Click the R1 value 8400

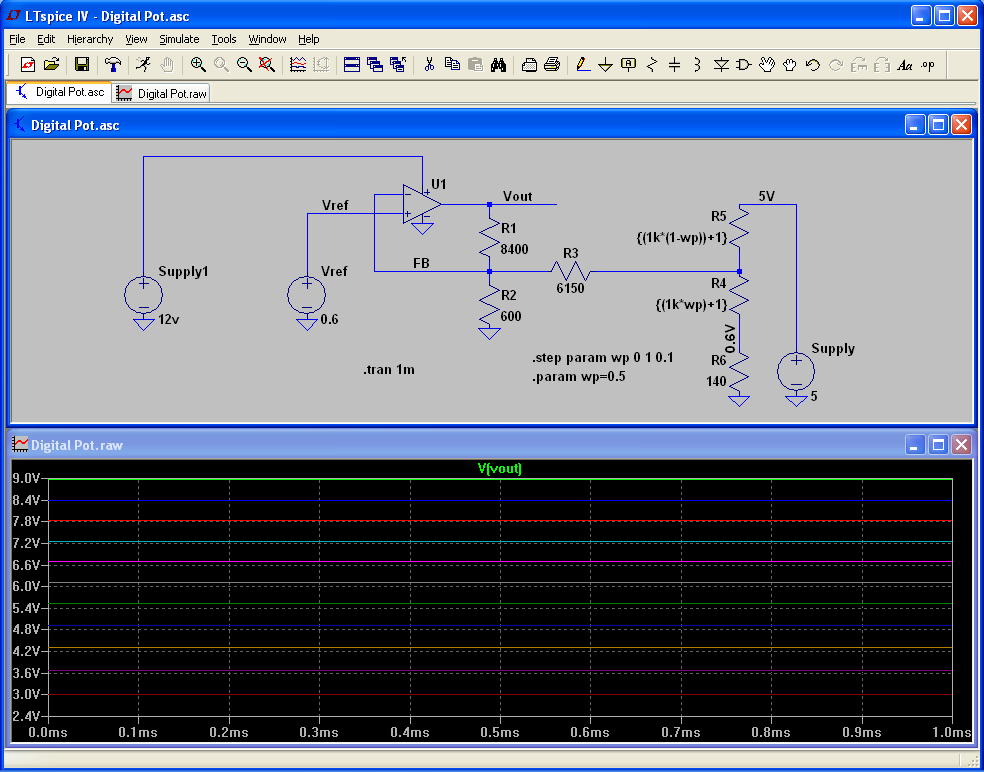click(x=514, y=249)
